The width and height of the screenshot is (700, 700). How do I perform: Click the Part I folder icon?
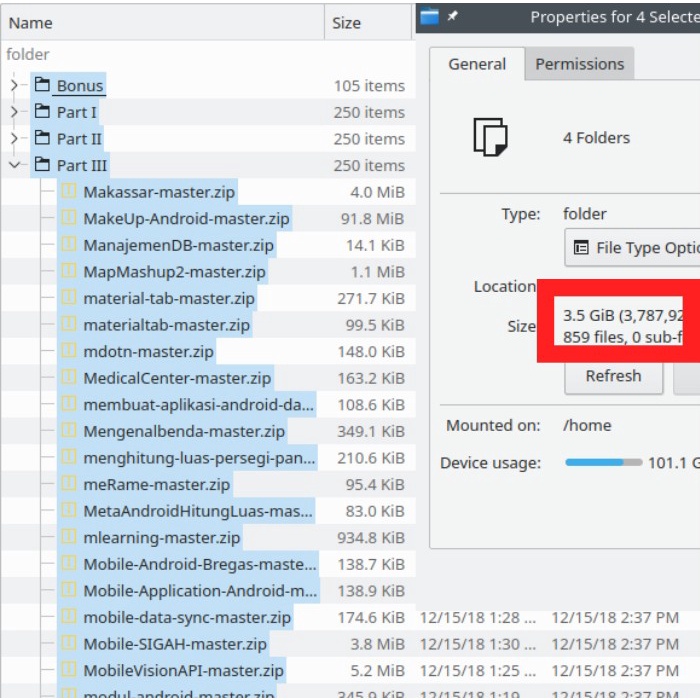[42, 111]
